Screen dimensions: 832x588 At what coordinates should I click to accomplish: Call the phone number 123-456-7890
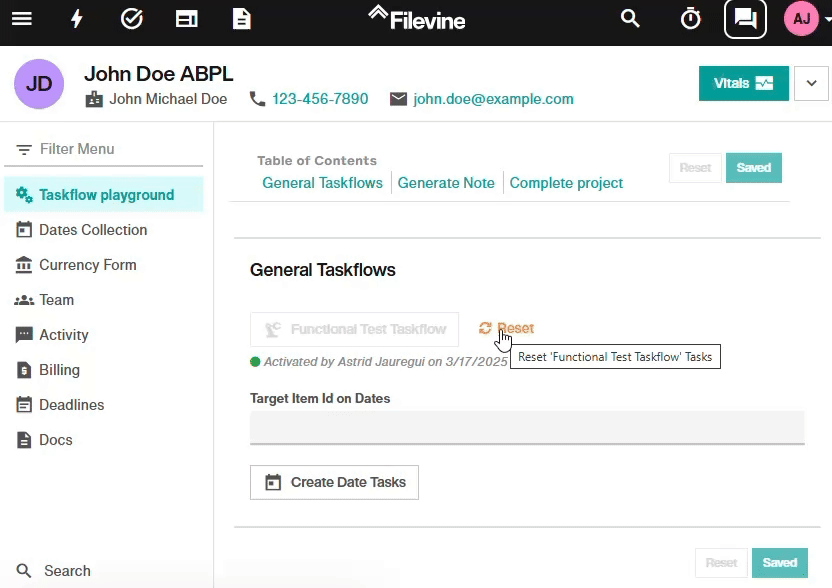pos(320,99)
